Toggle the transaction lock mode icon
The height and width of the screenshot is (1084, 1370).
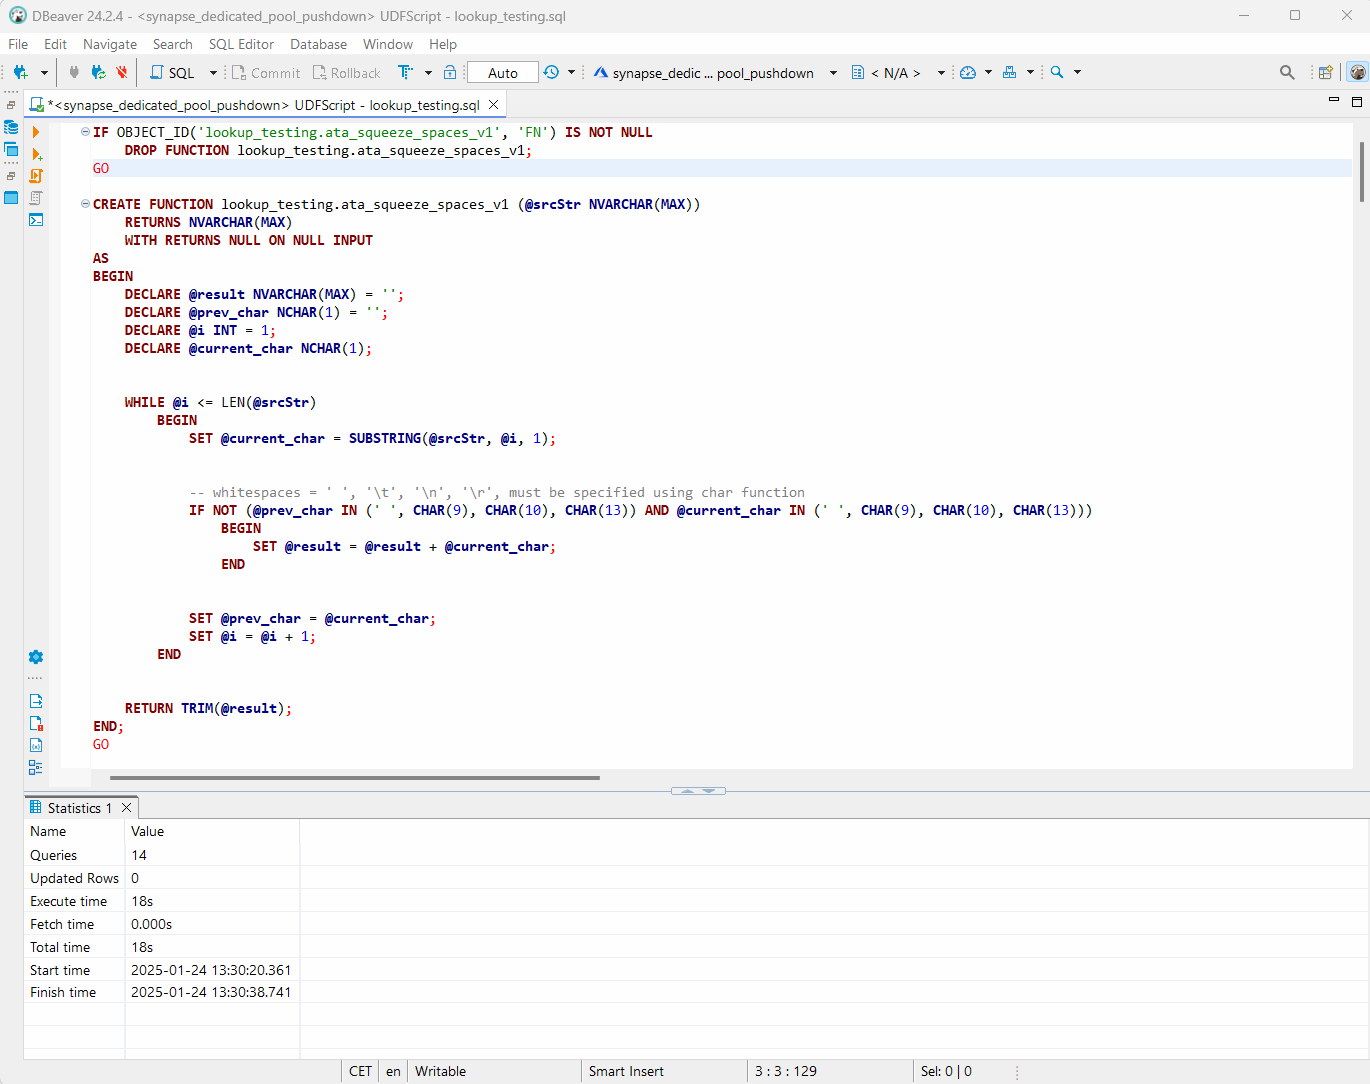450,73
